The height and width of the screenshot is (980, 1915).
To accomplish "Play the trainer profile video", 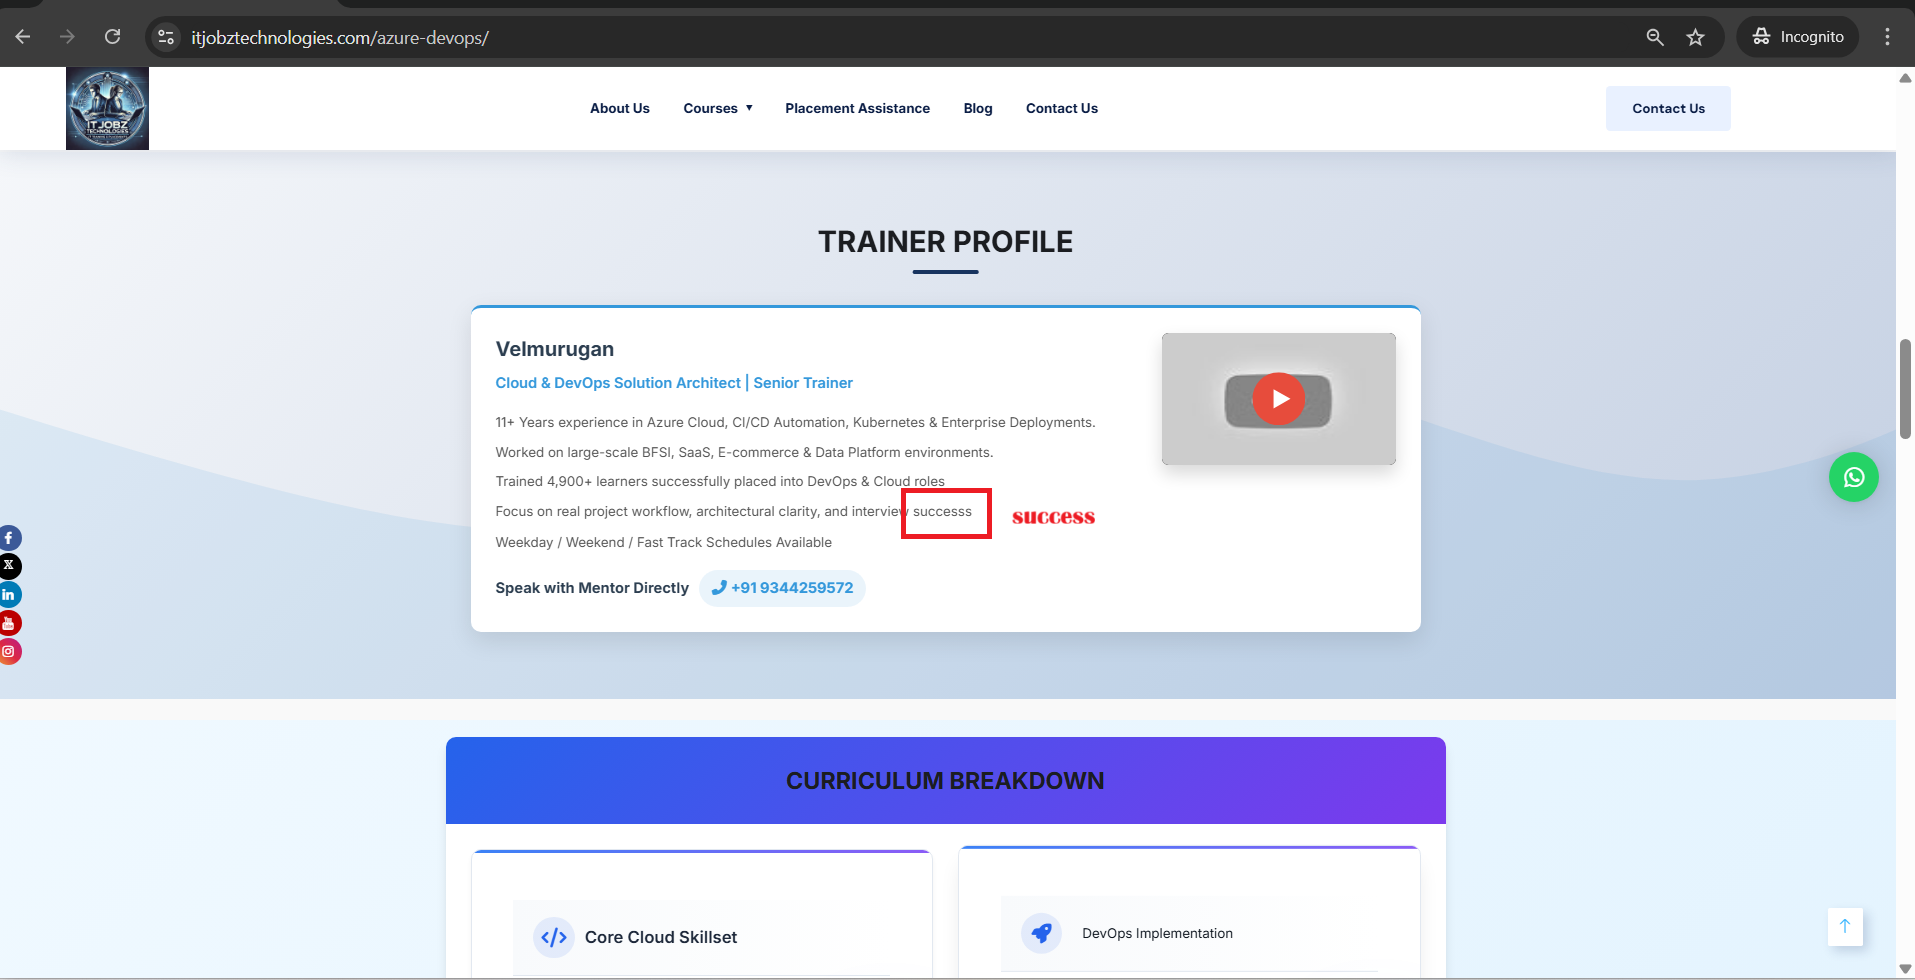I will [1278, 399].
